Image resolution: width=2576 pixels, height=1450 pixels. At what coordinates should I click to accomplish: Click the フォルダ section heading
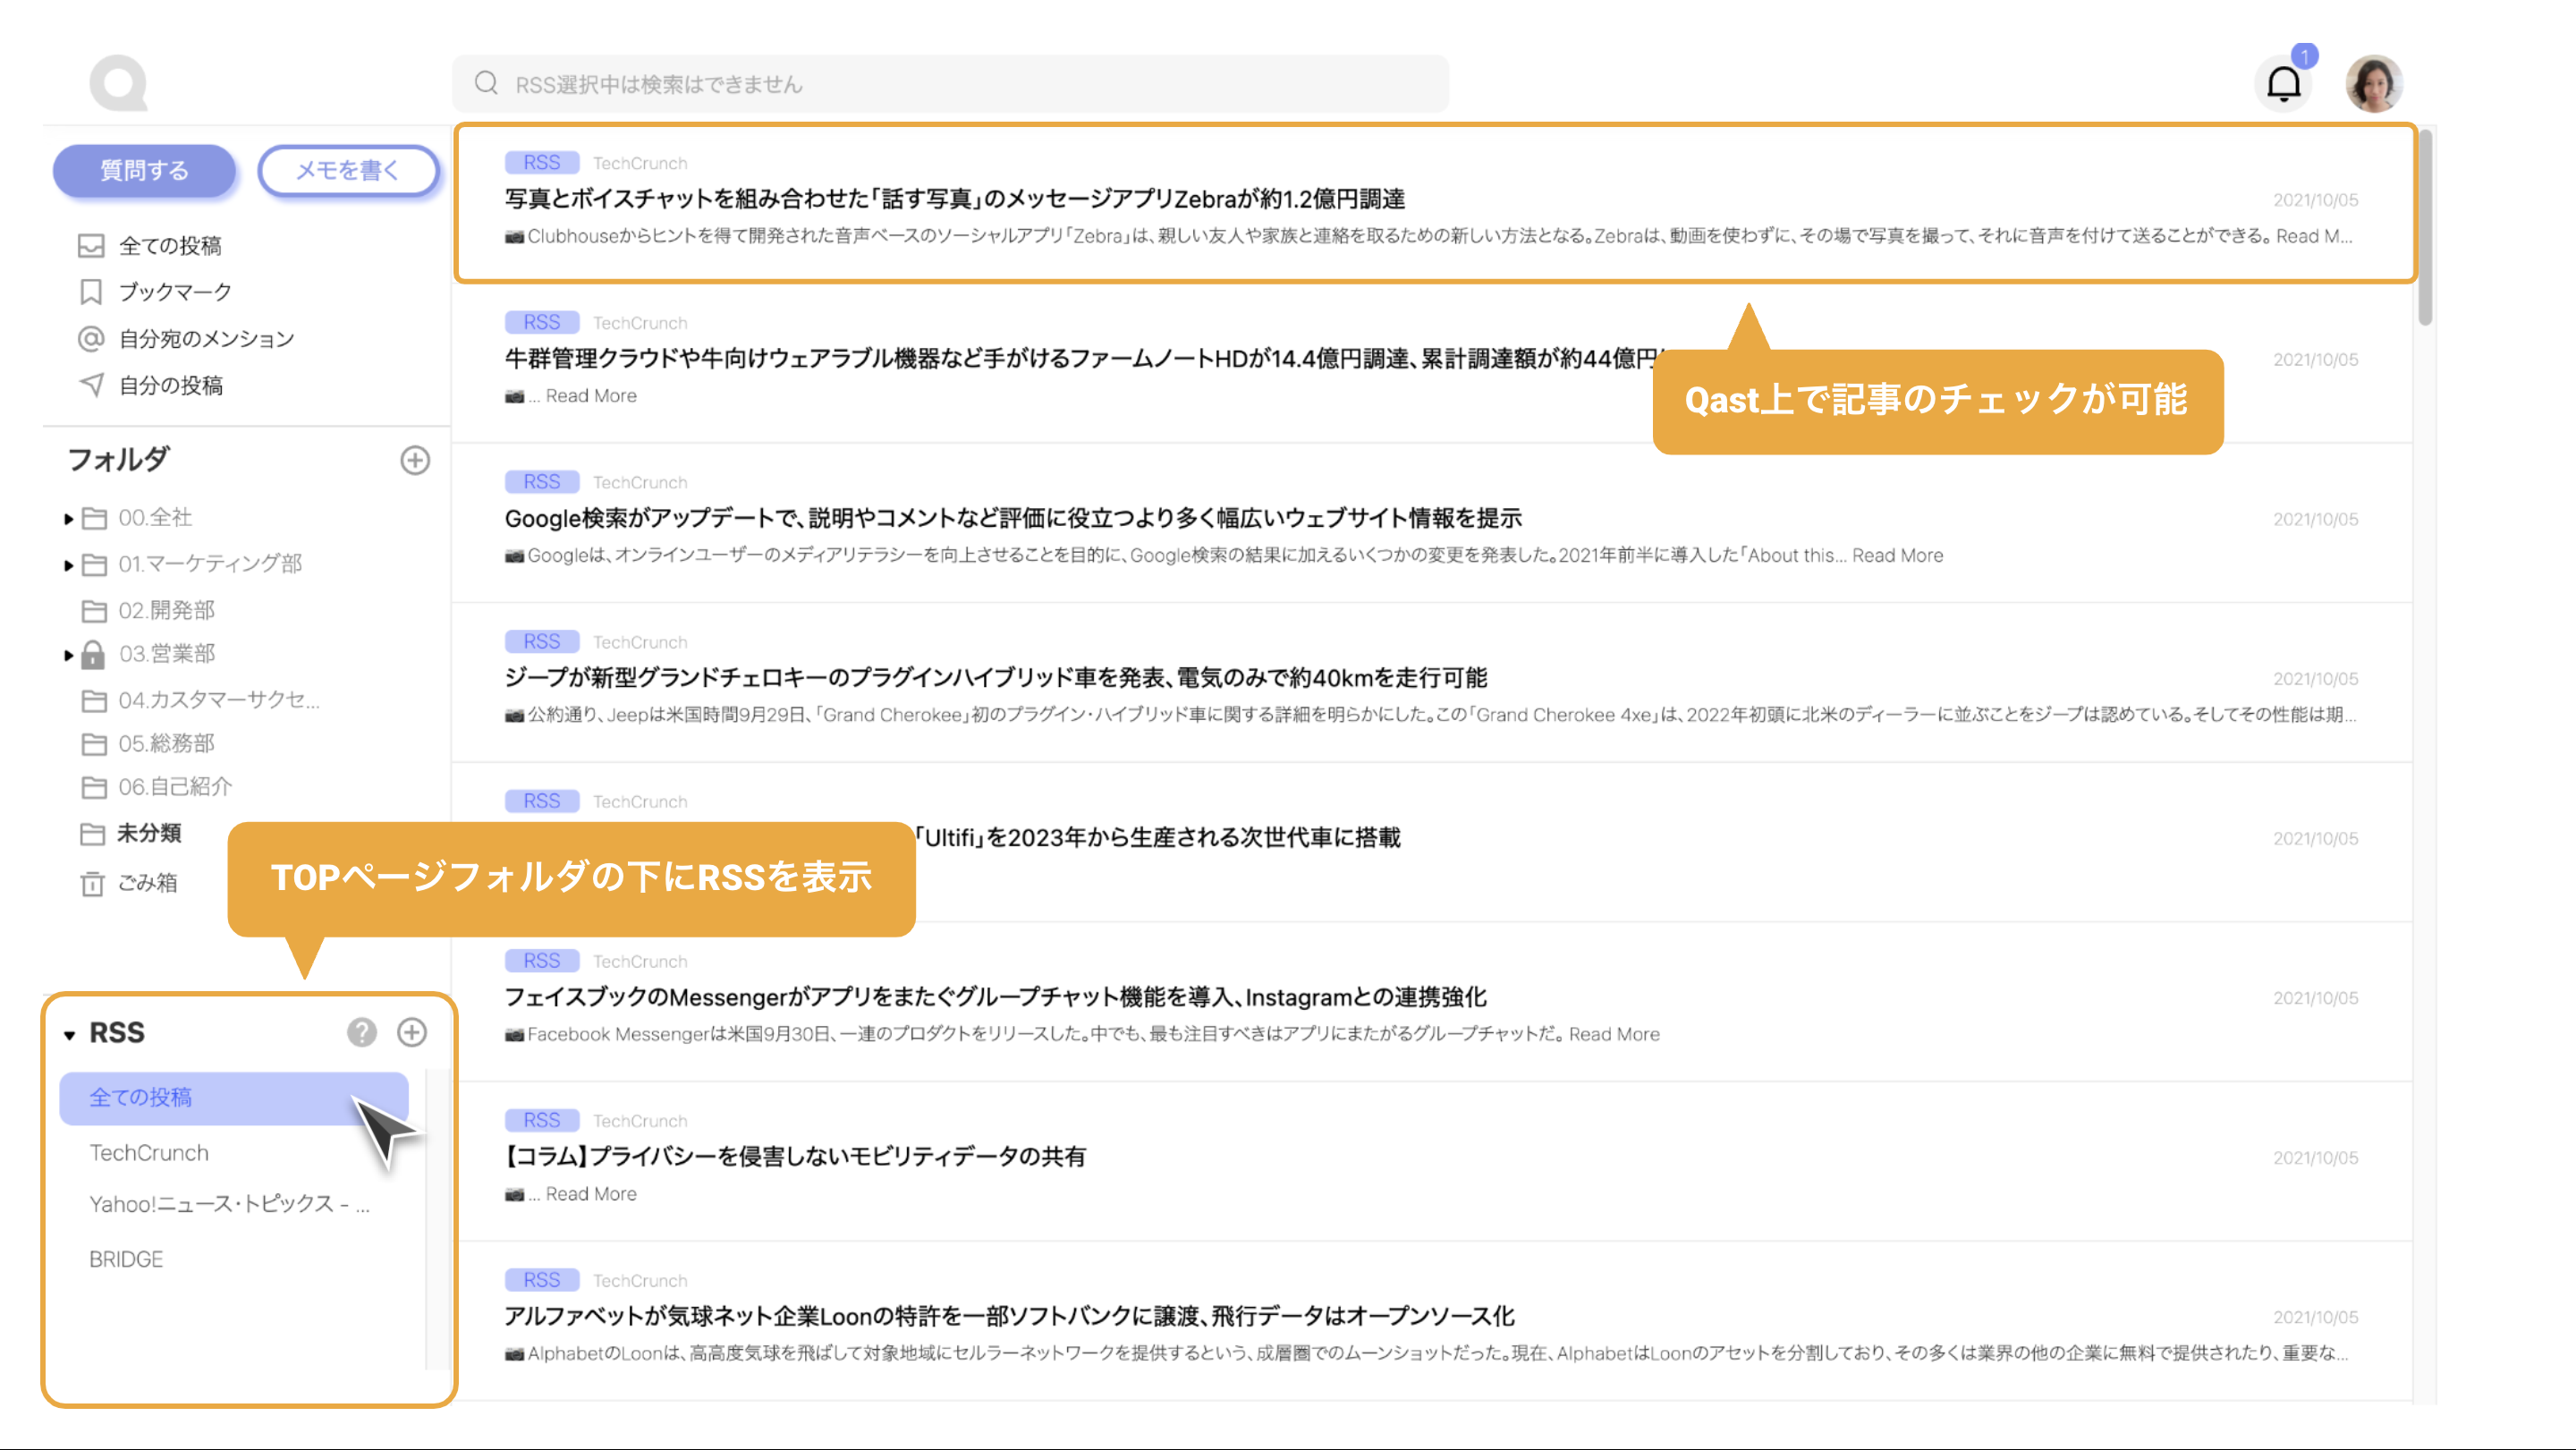click(119, 459)
